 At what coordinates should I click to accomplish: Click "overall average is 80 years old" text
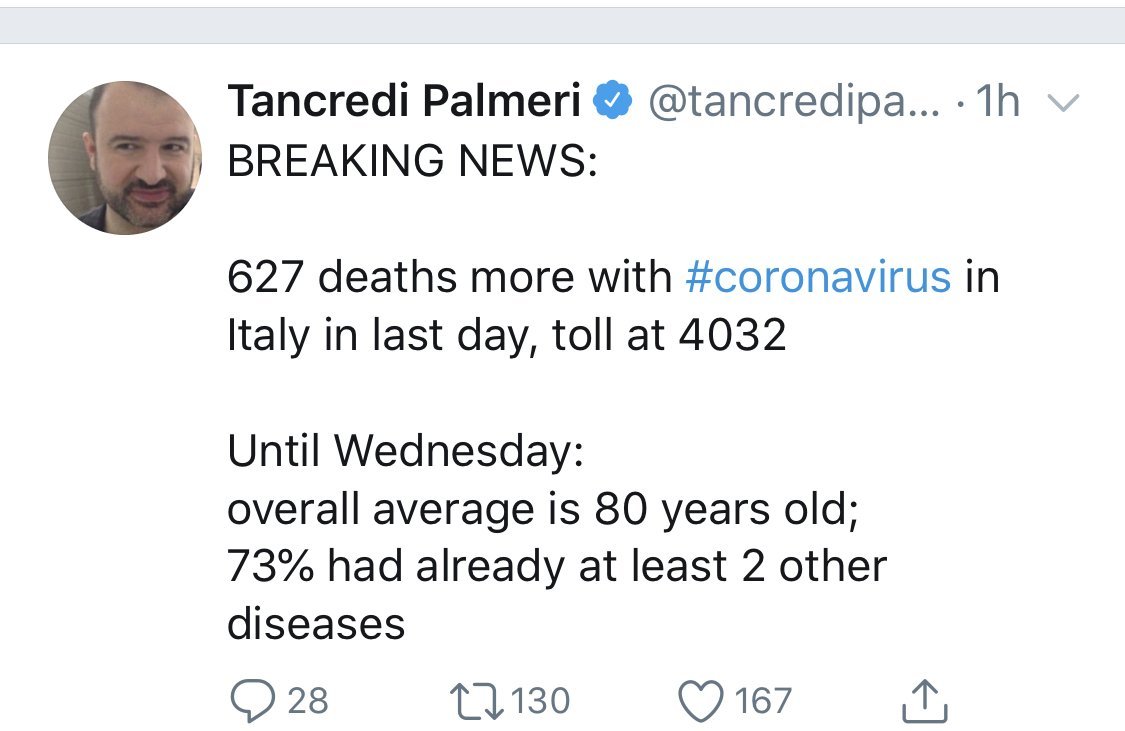coord(540,509)
